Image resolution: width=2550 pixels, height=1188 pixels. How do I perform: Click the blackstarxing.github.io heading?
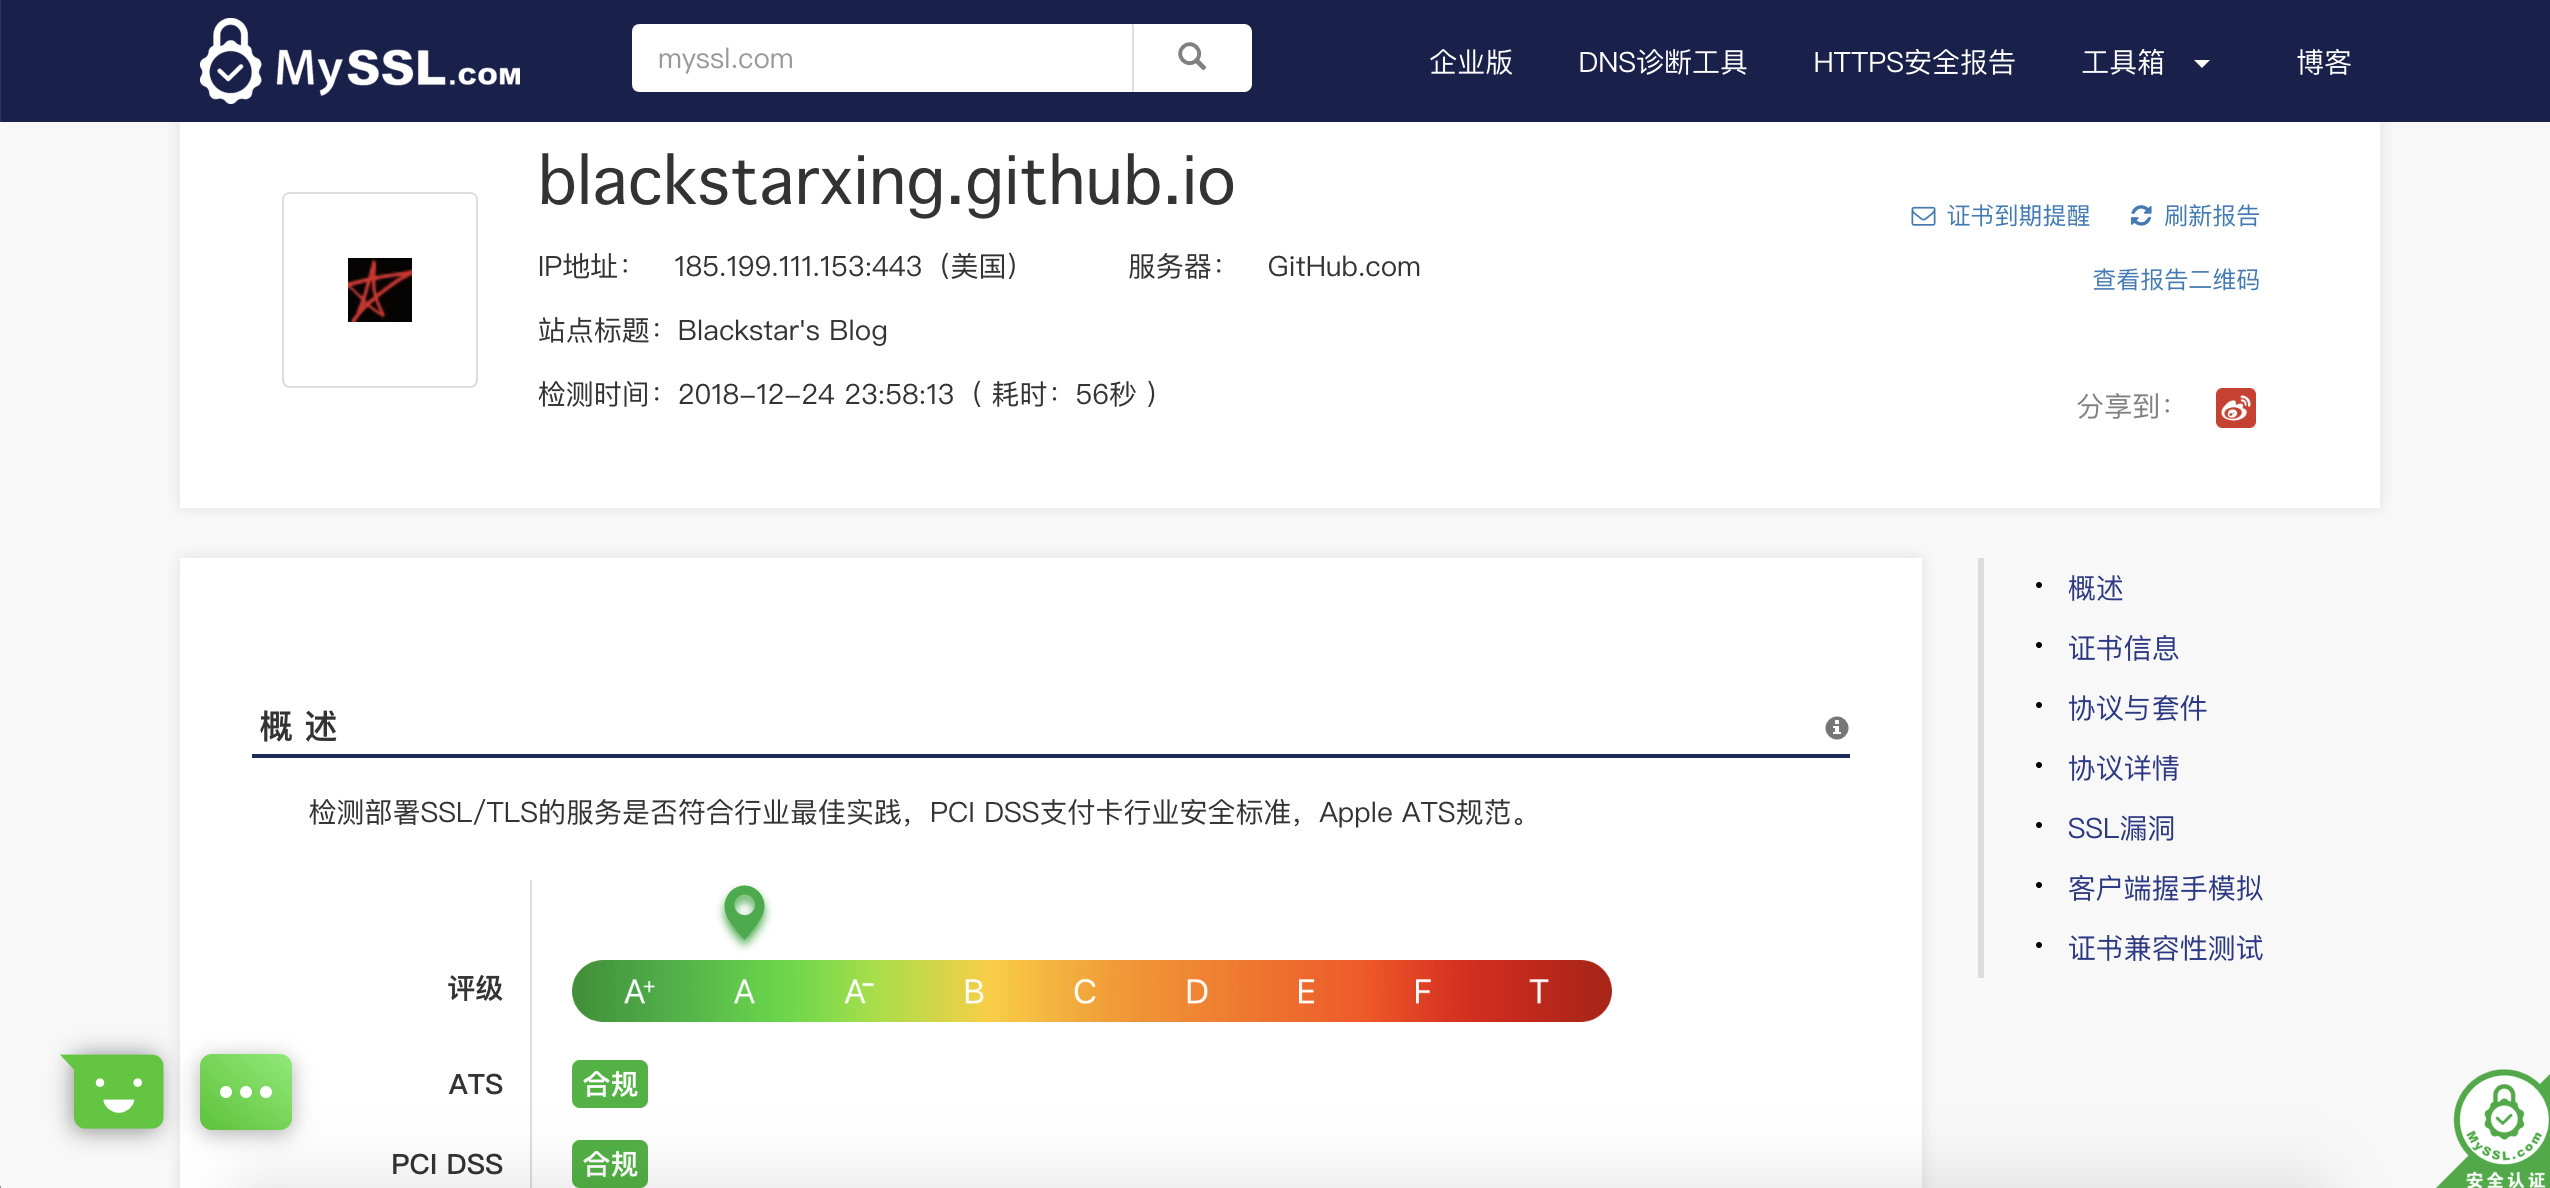887,182
